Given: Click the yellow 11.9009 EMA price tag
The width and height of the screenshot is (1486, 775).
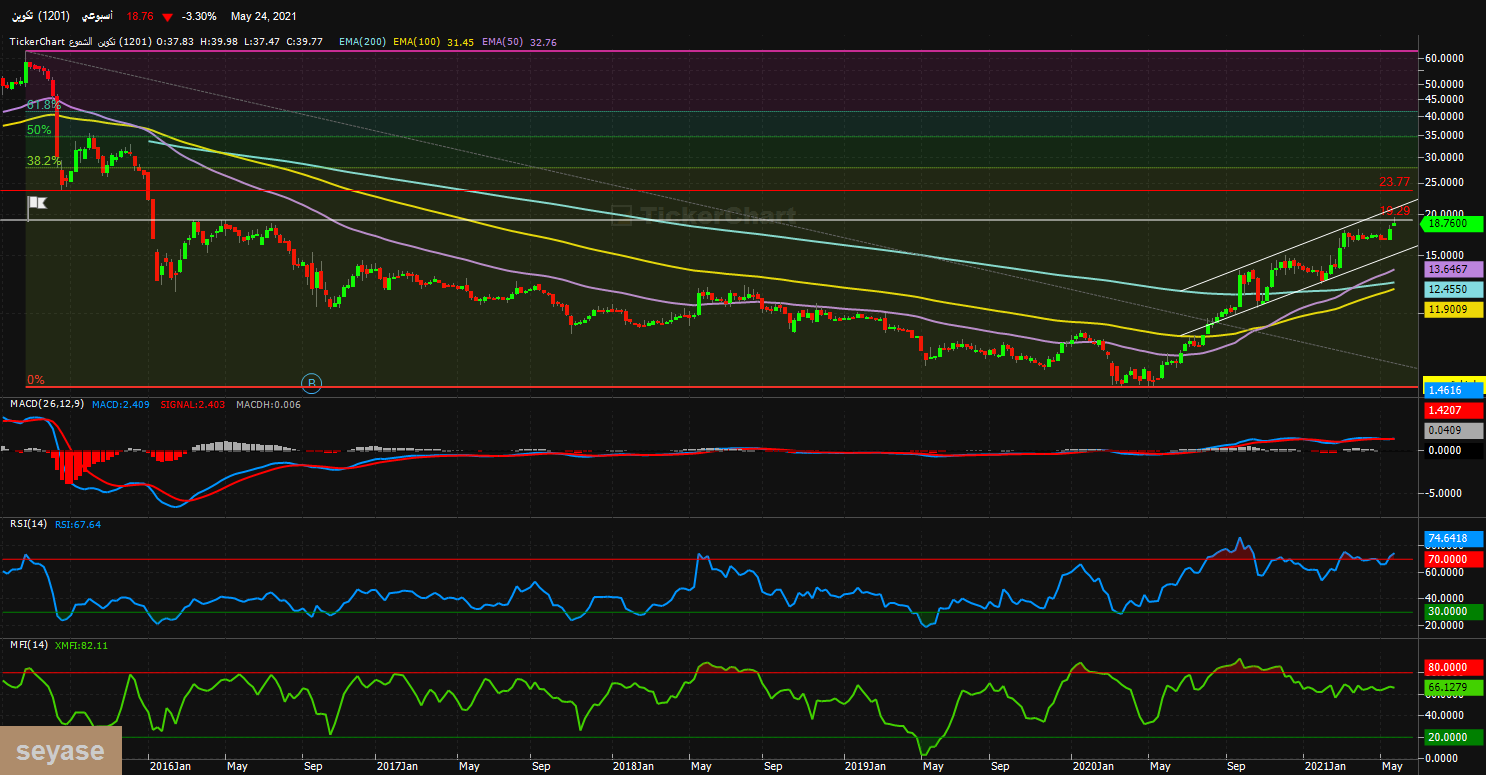Looking at the screenshot, I should click(1448, 310).
